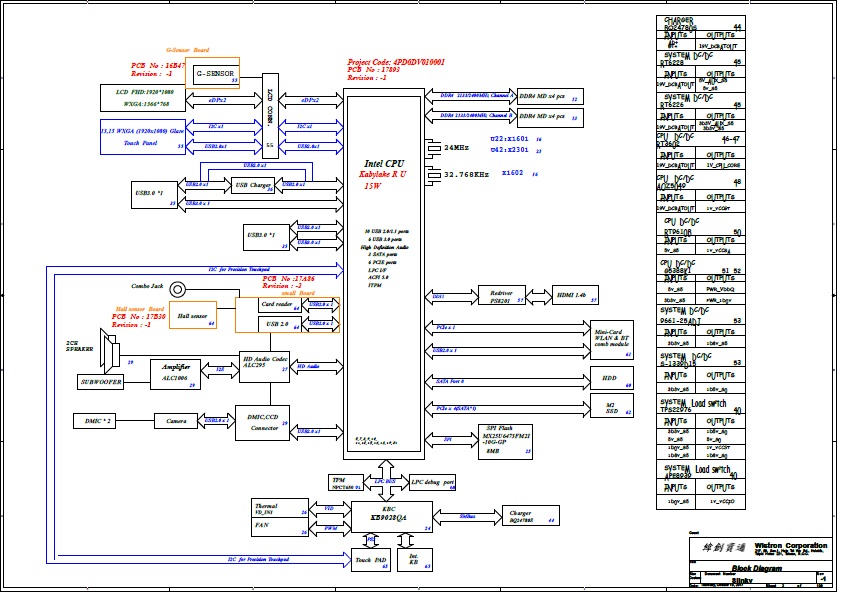Screen dimensions: 851x601
Task: Select the G-SENSOR block
Action: 216,74
